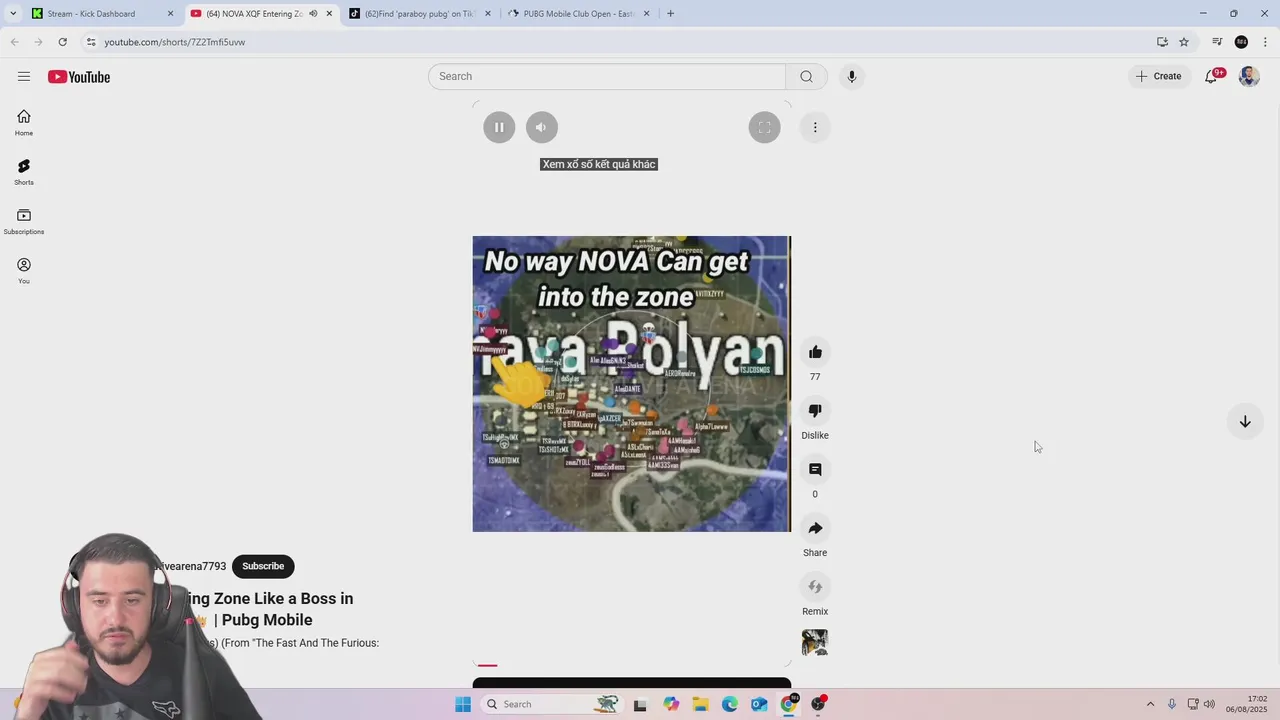Search with your voice microphone
1280x720 pixels.
(851, 76)
